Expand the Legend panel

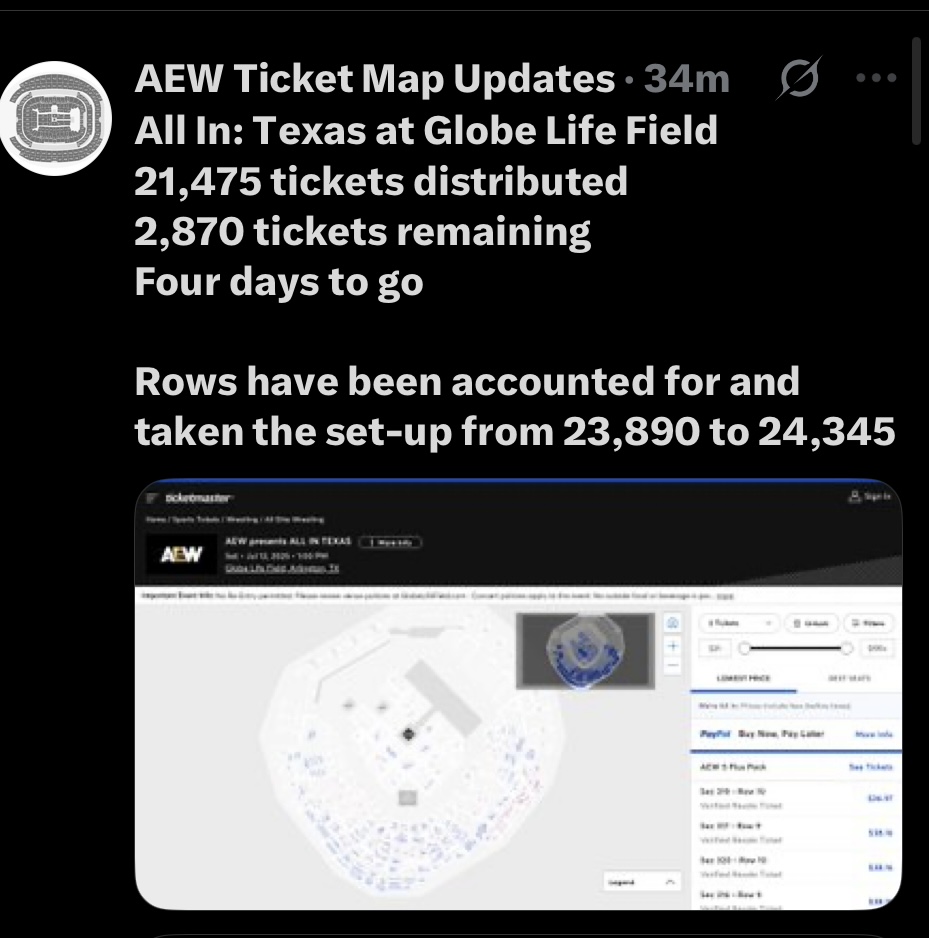click(641, 882)
